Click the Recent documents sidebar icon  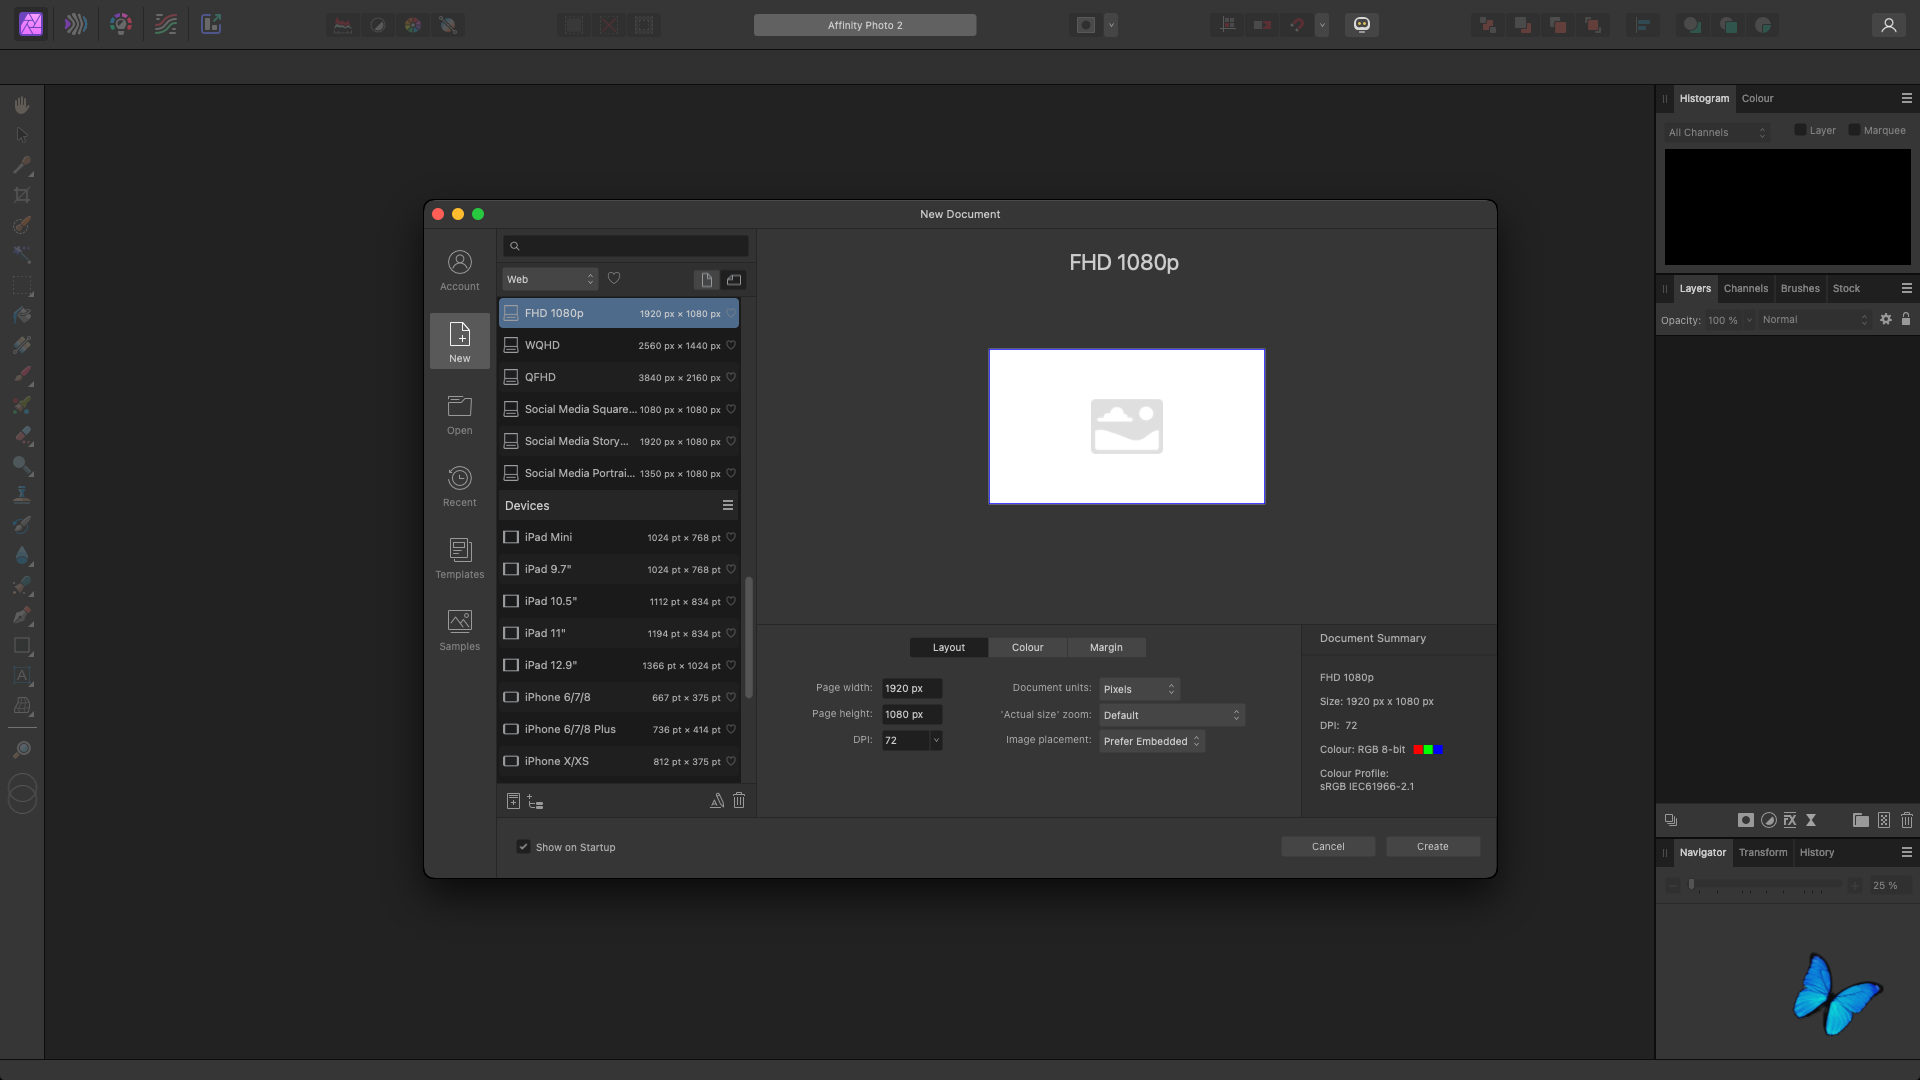(x=459, y=486)
